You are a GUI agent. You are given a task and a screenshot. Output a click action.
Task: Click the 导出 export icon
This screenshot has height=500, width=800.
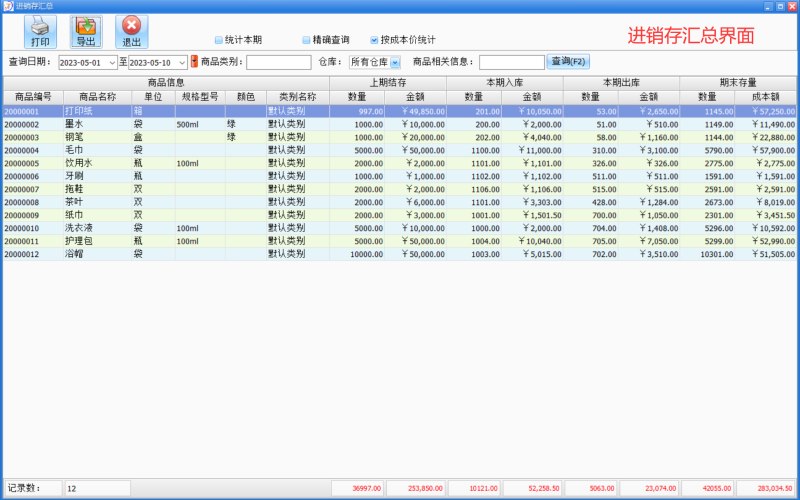tap(86, 32)
